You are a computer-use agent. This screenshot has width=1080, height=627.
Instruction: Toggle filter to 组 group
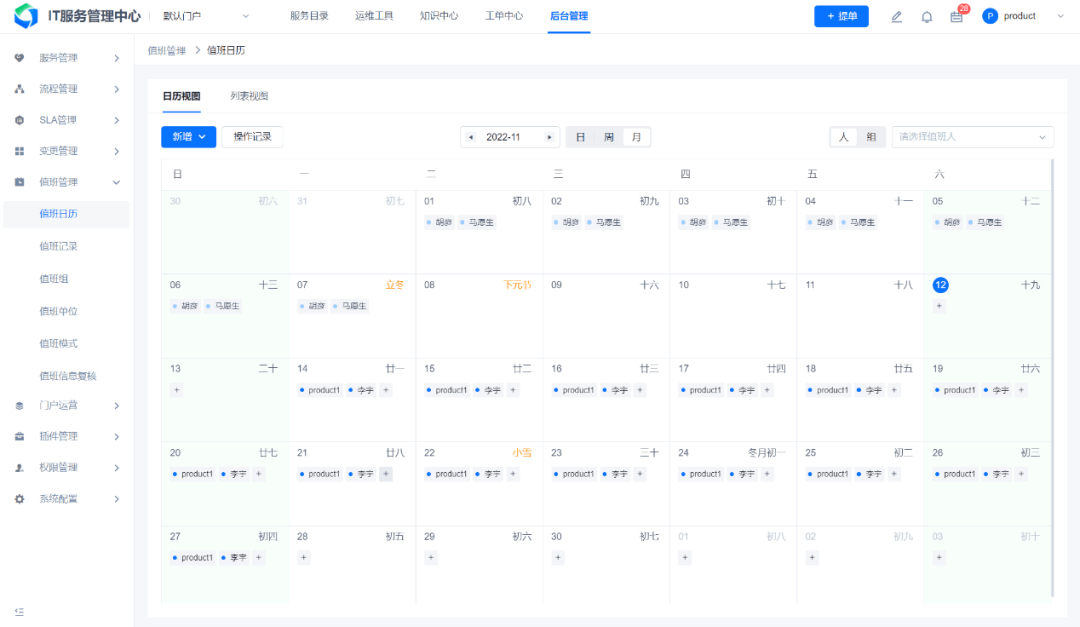tap(871, 137)
